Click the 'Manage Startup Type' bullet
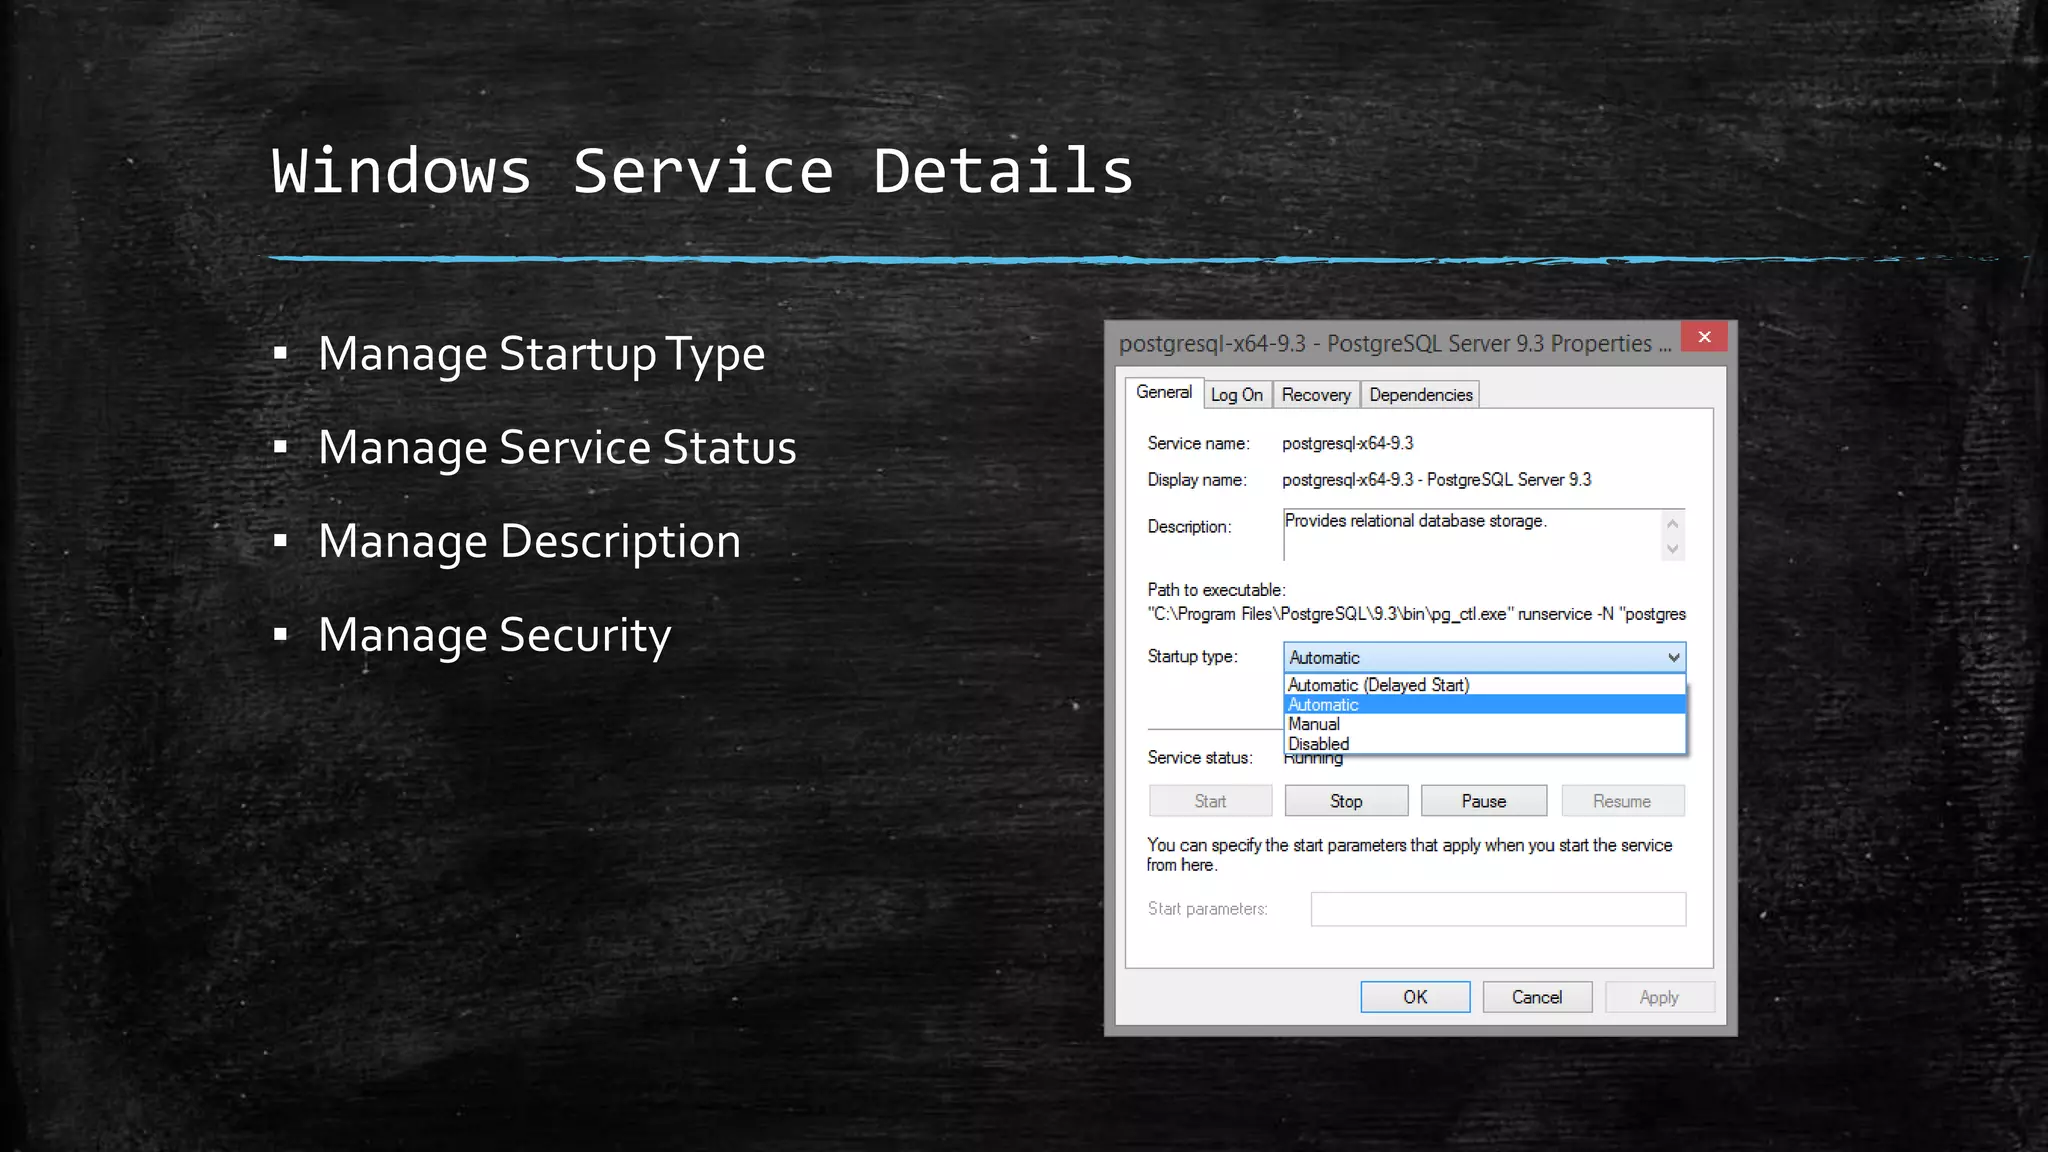The image size is (2048, 1152). pyautogui.click(x=541, y=355)
